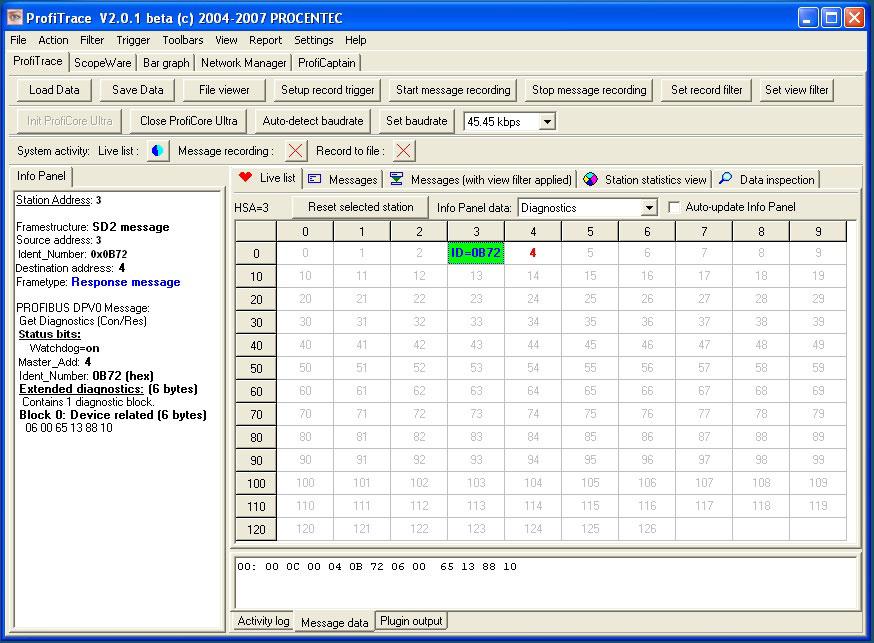Click Auto-detect baudrate button
The width and height of the screenshot is (874, 643).
coord(313,121)
